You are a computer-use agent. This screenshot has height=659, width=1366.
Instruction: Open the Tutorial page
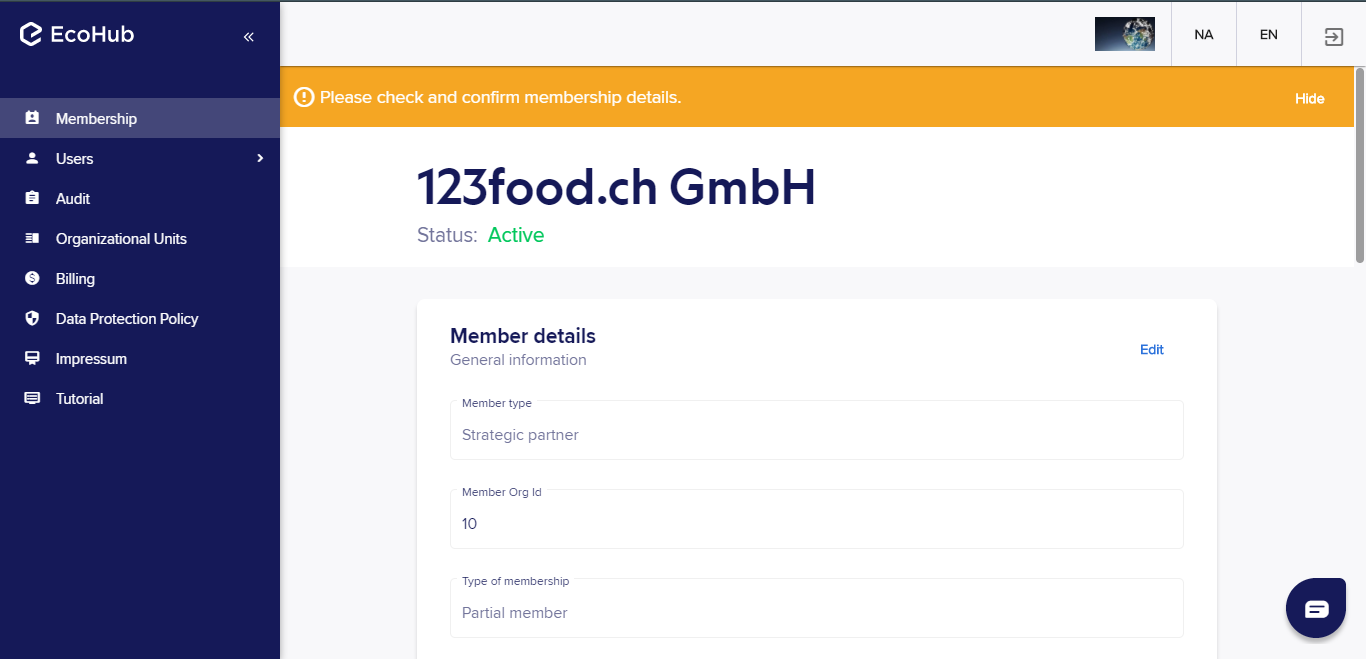coord(140,398)
